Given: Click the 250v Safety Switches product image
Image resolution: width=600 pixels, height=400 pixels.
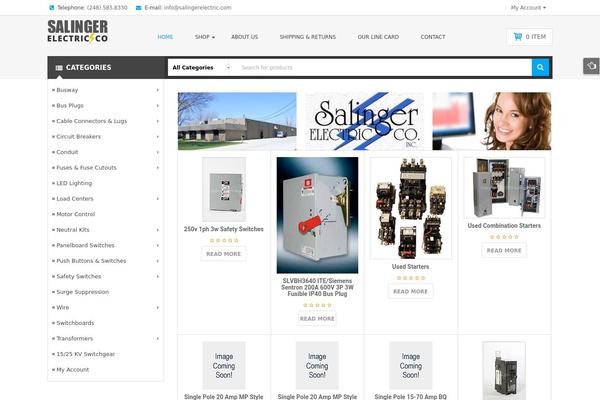Looking at the screenshot, I should (224, 189).
